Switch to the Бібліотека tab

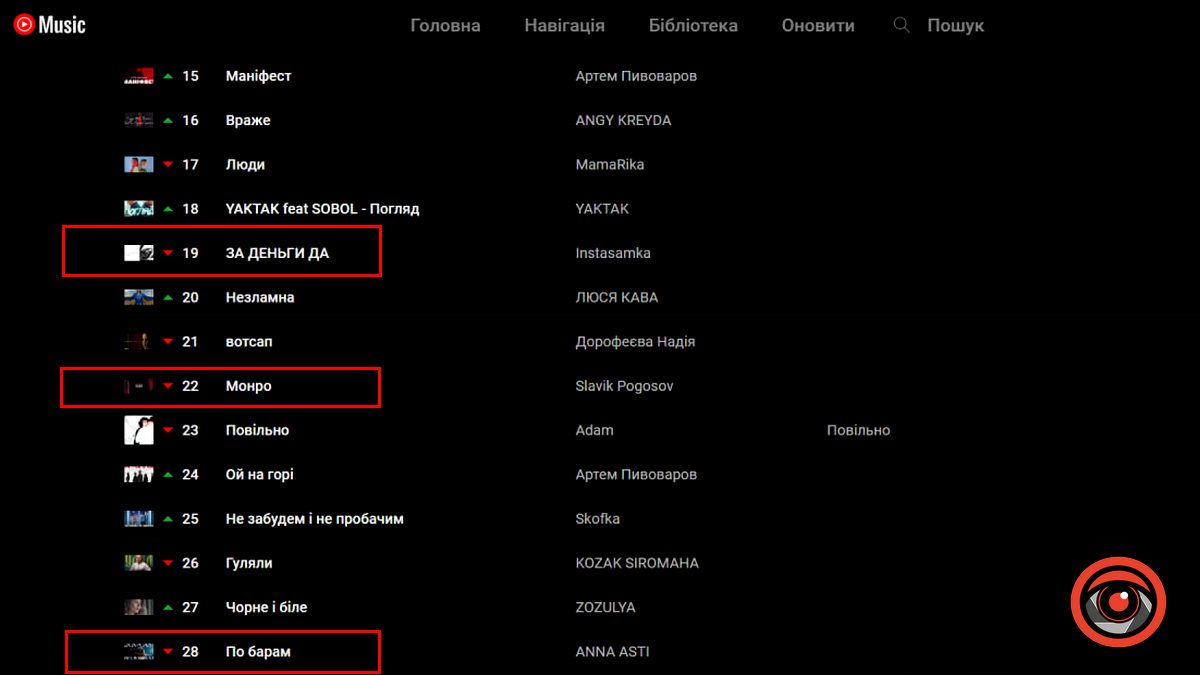click(x=693, y=26)
